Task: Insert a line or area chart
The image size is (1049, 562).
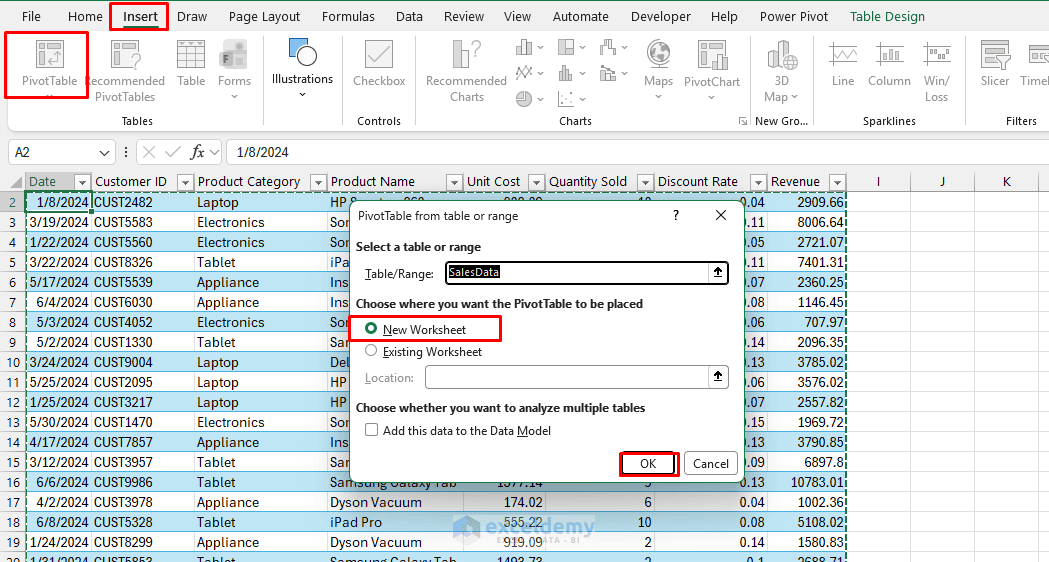Action: (x=529, y=72)
